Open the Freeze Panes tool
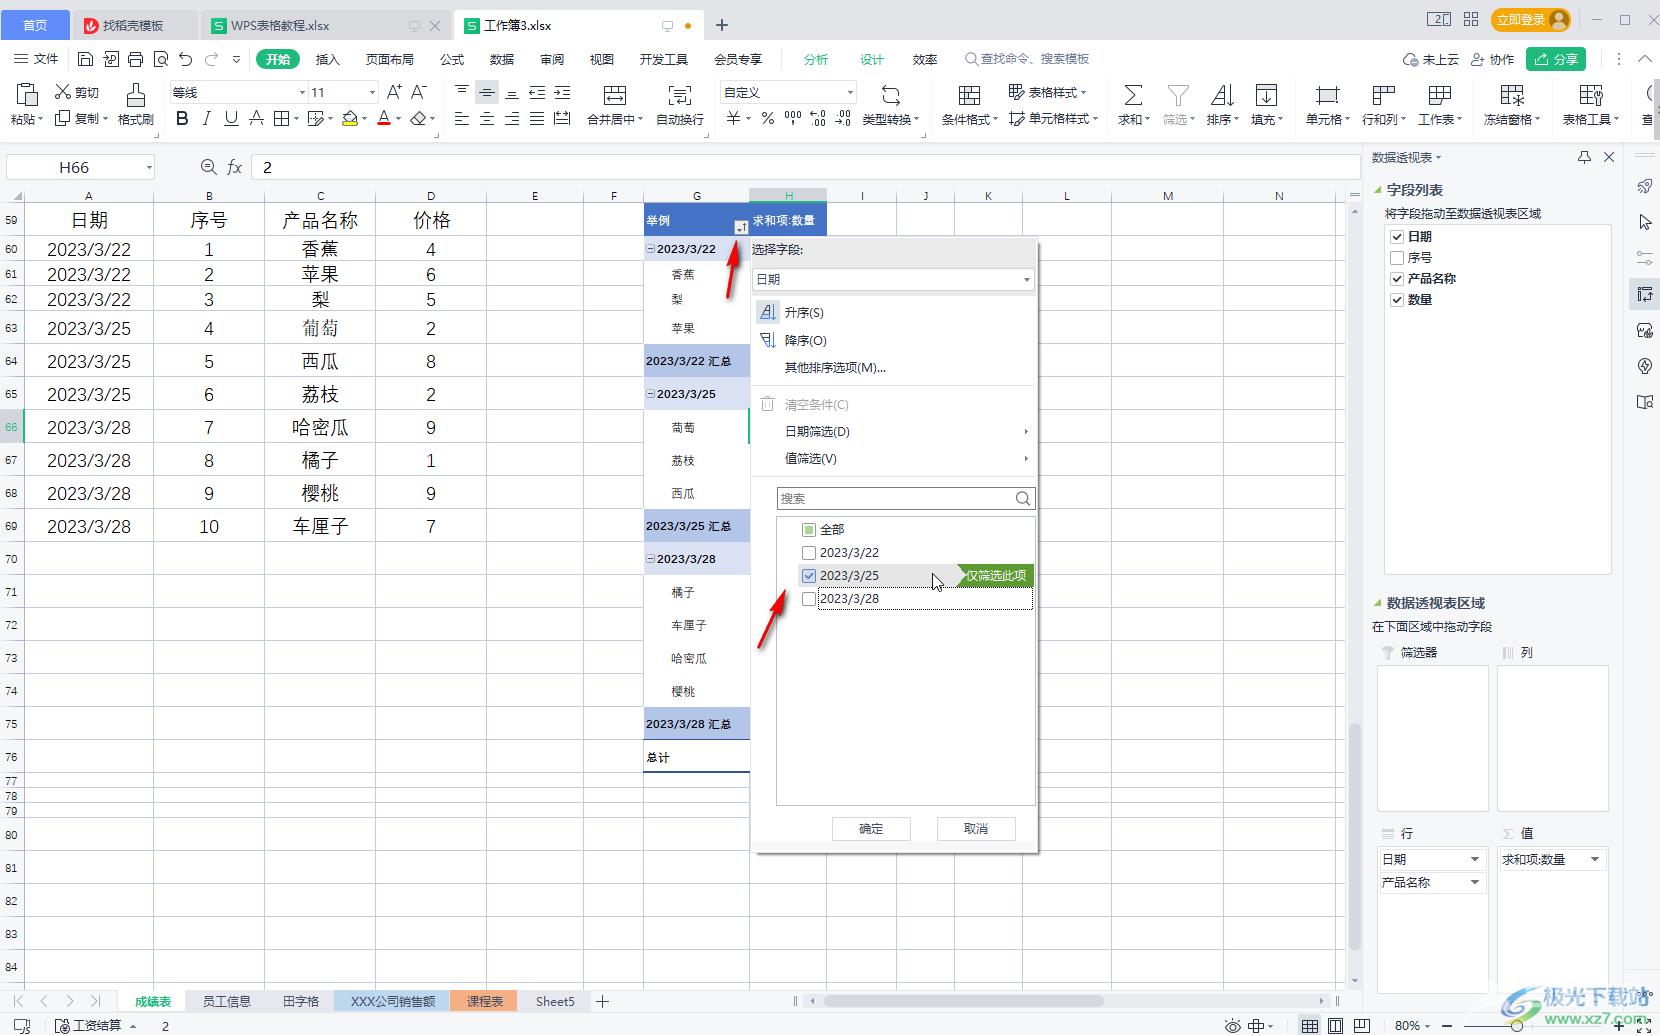The image size is (1660, 1035). point(1512,95)
